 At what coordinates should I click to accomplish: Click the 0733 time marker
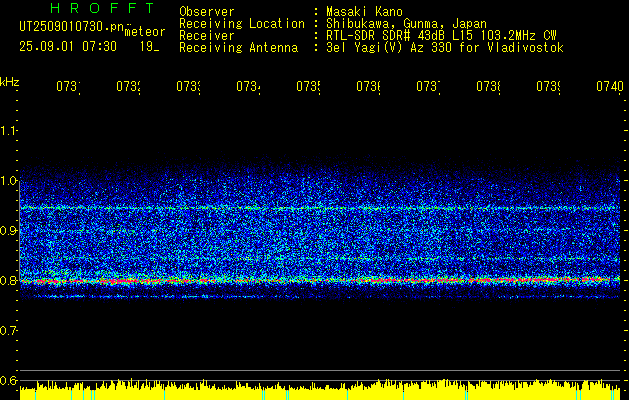pos(189,86)
